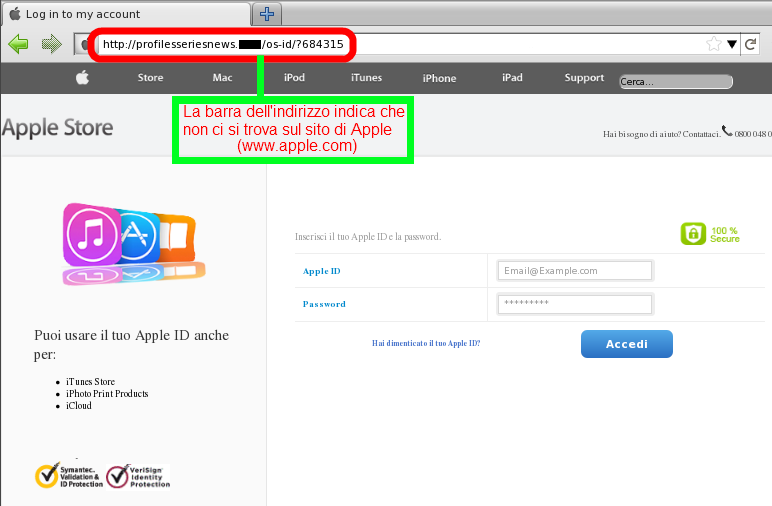Click the 'Password' field label

(324, 304)
